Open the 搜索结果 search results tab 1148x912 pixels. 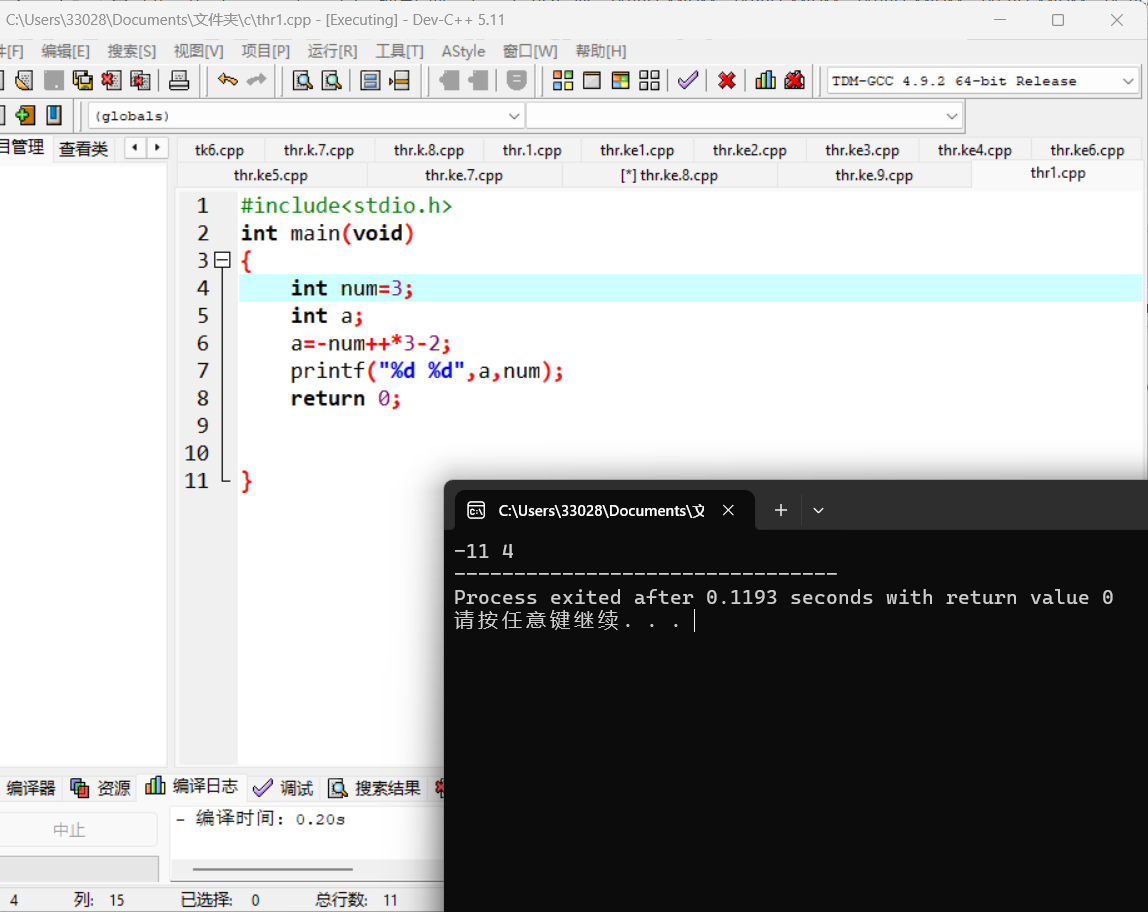point(374,788)
